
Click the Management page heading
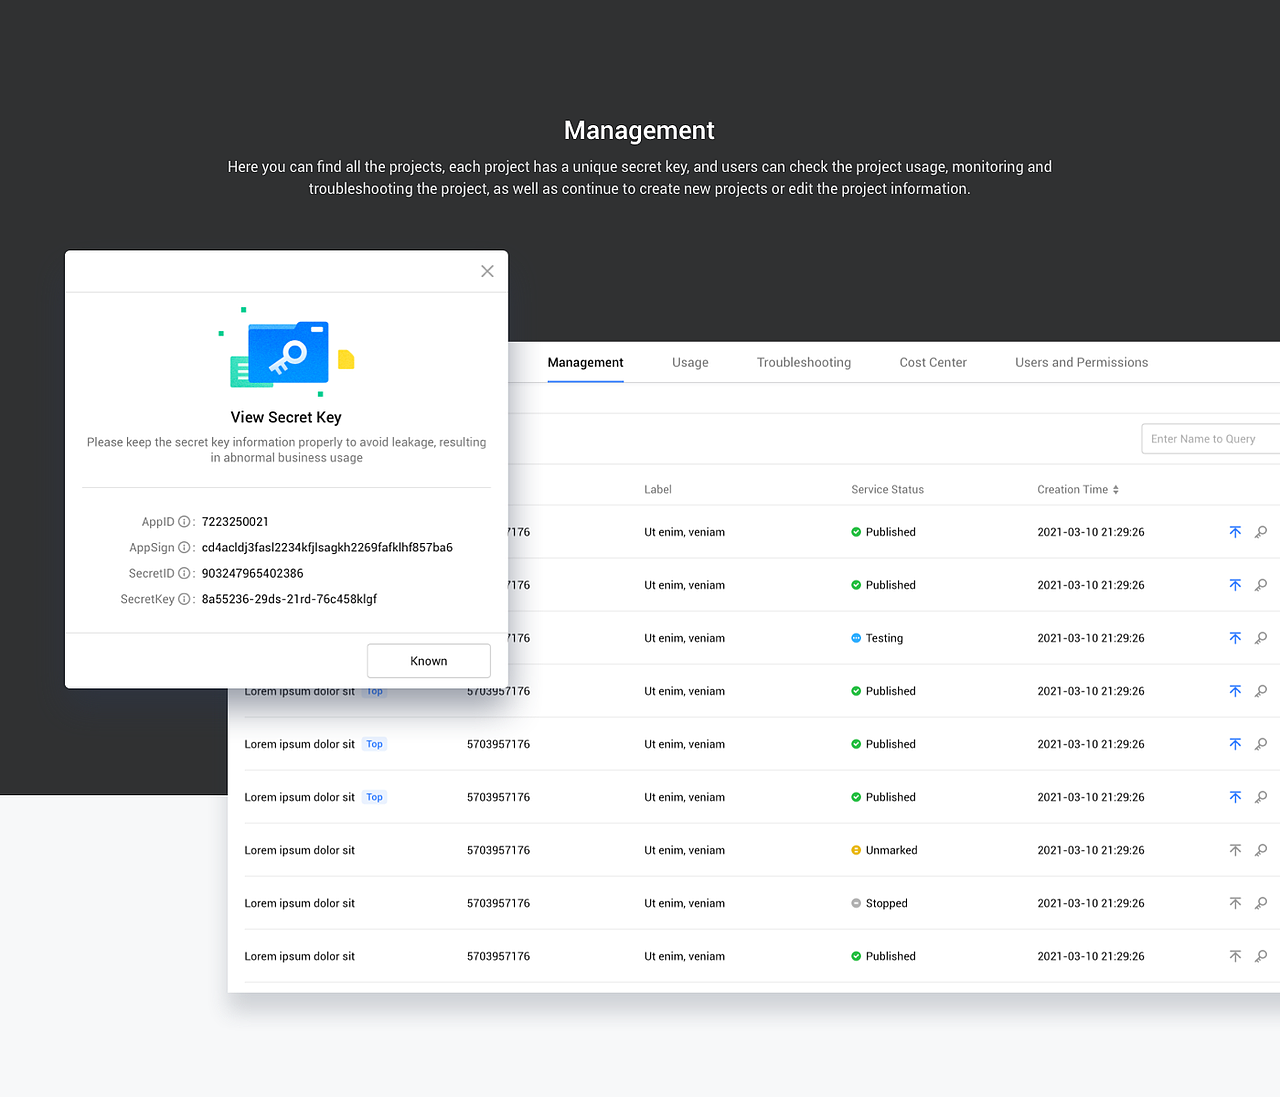coord(639,131)
